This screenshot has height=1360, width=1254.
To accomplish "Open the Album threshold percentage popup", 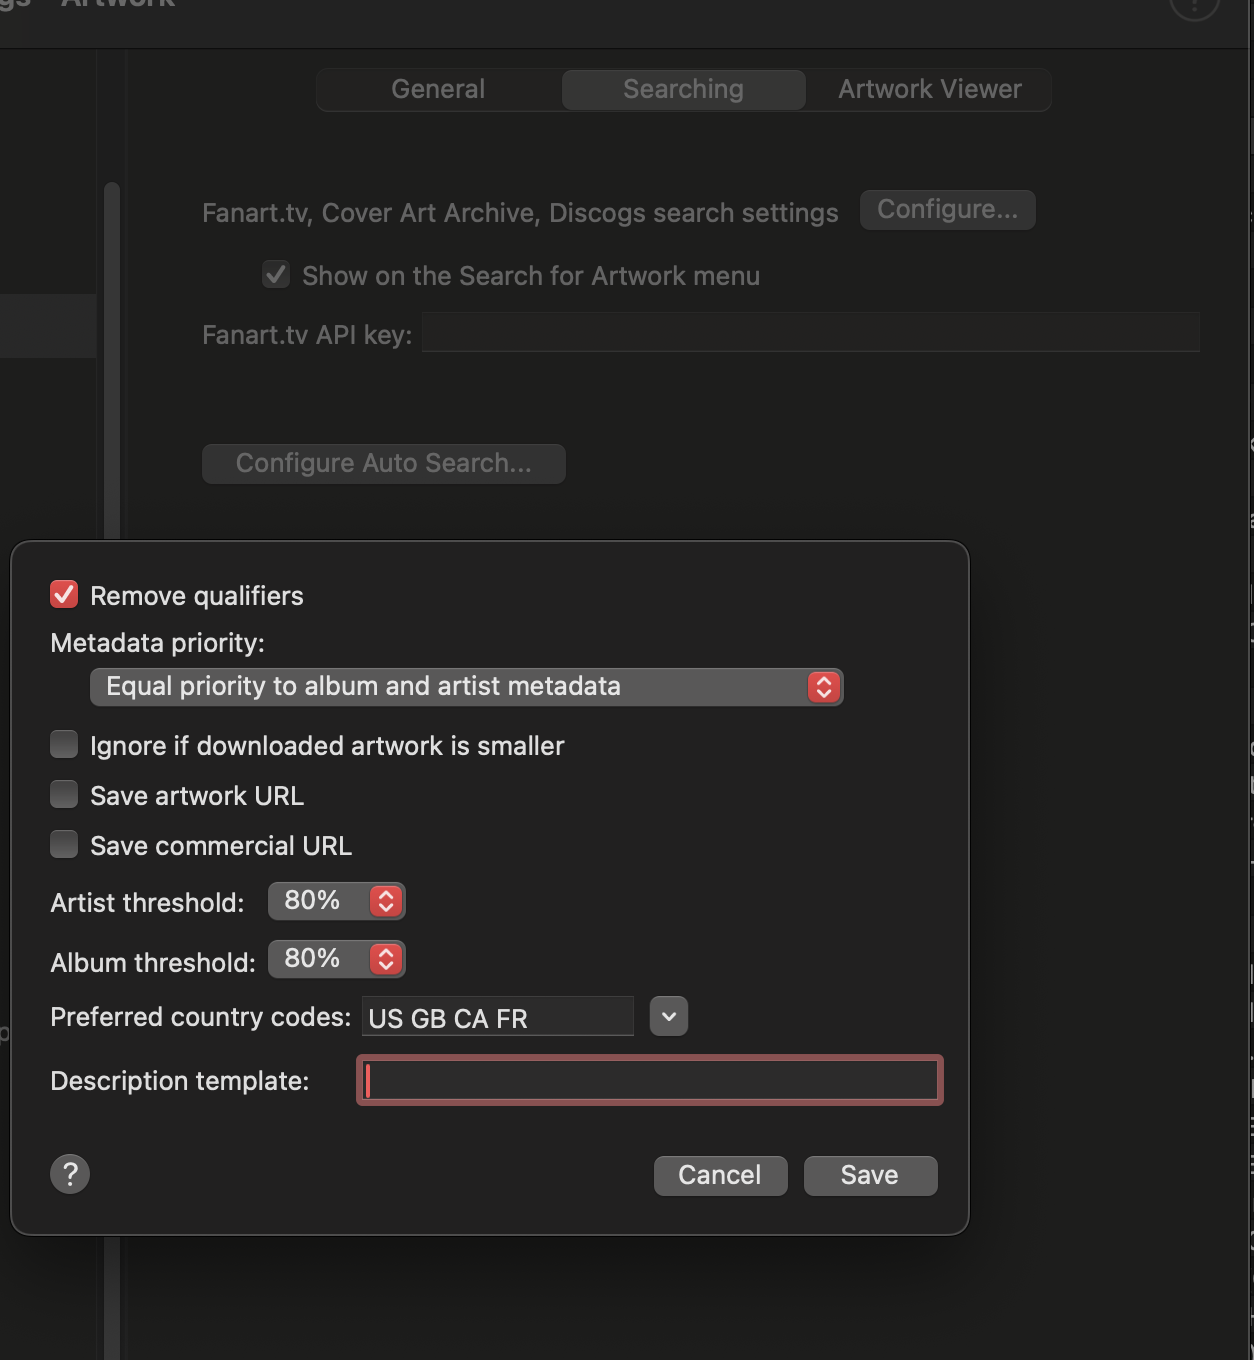I will coord(336,959).
